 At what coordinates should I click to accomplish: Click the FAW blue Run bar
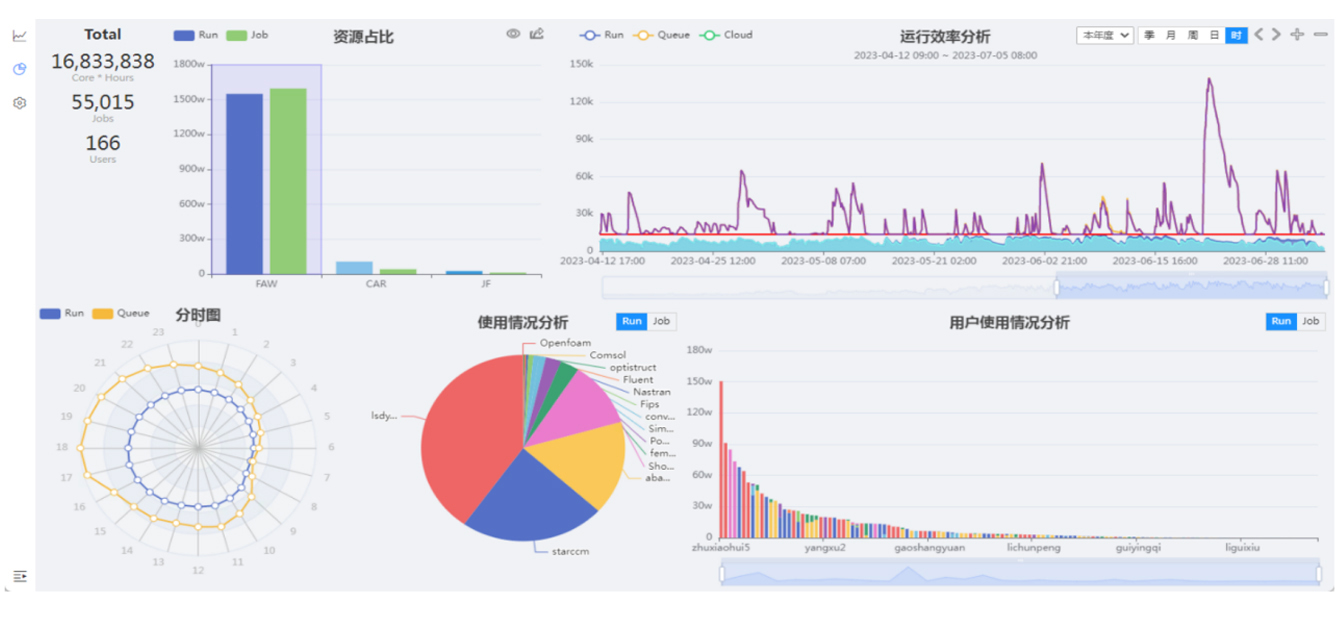pos(244,184)
